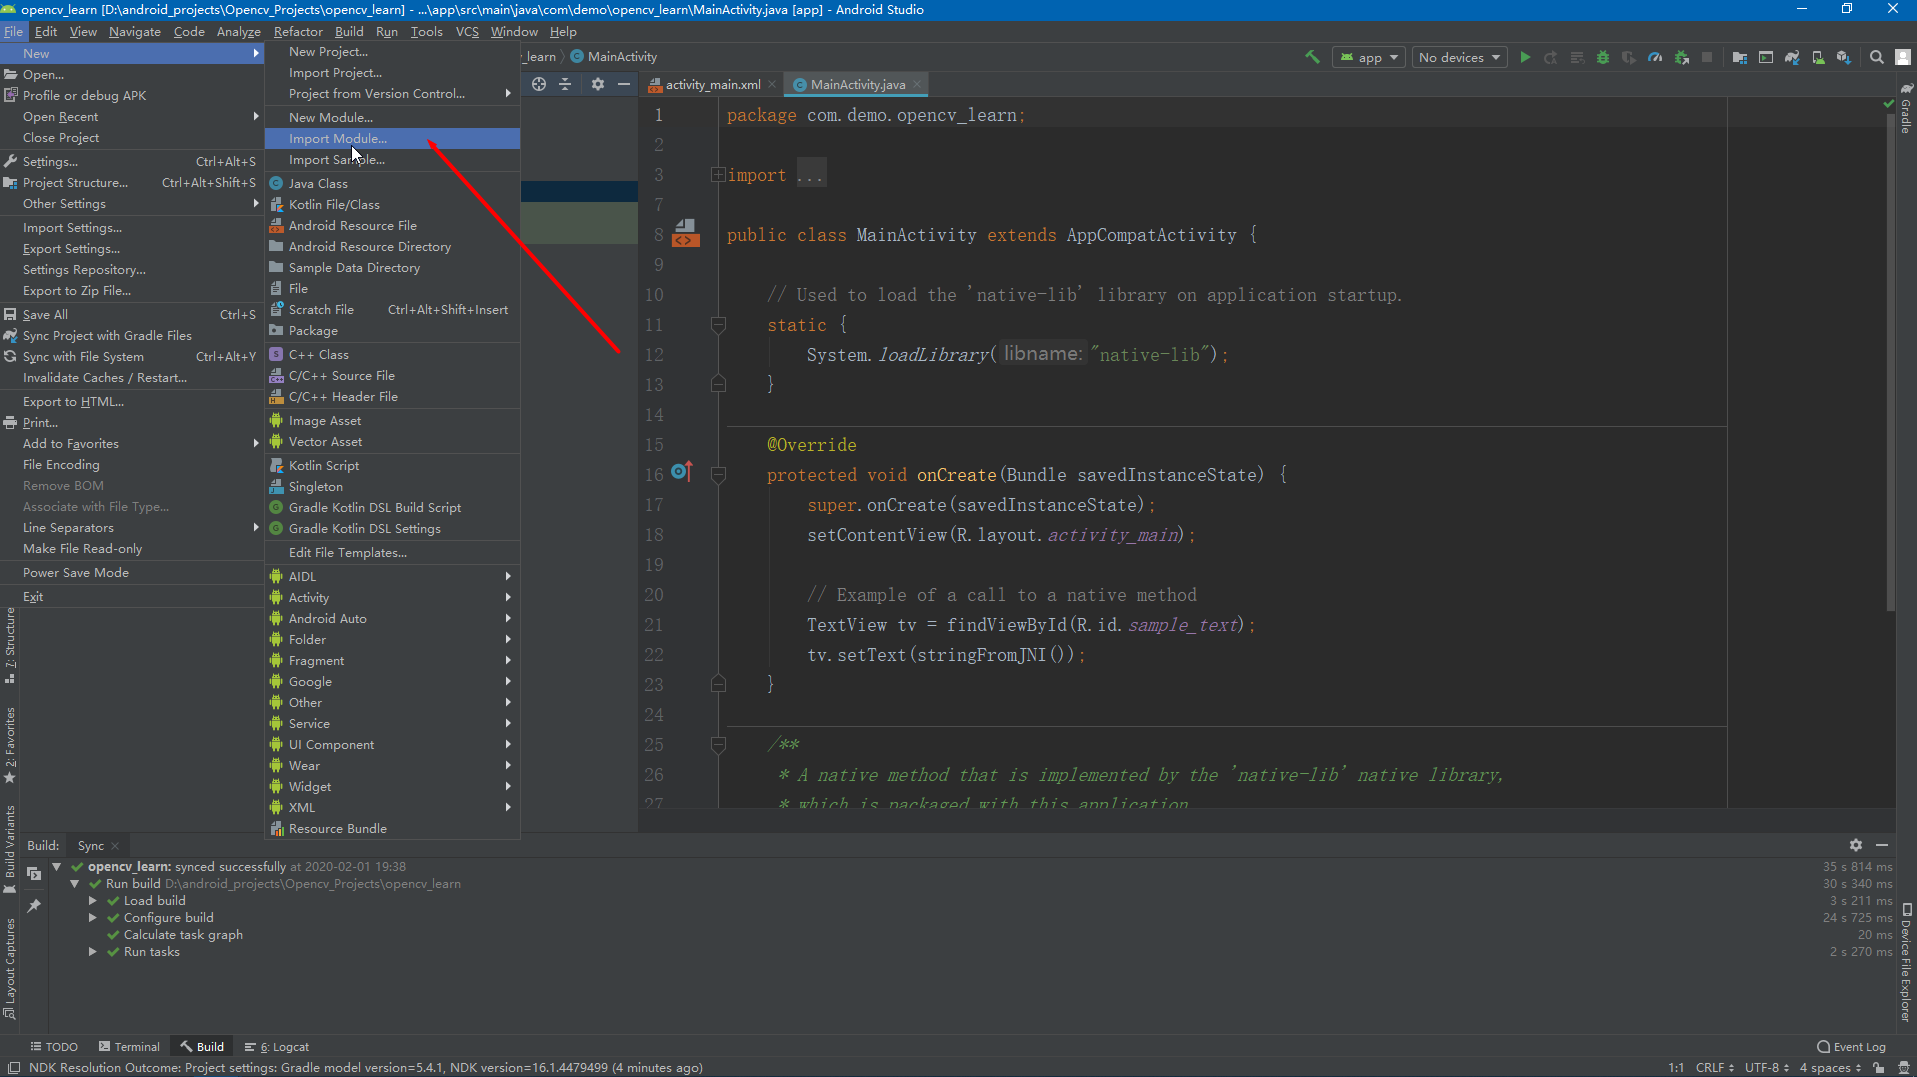
Task: Open Project Structure toolbar icon
Action: 1740,57
